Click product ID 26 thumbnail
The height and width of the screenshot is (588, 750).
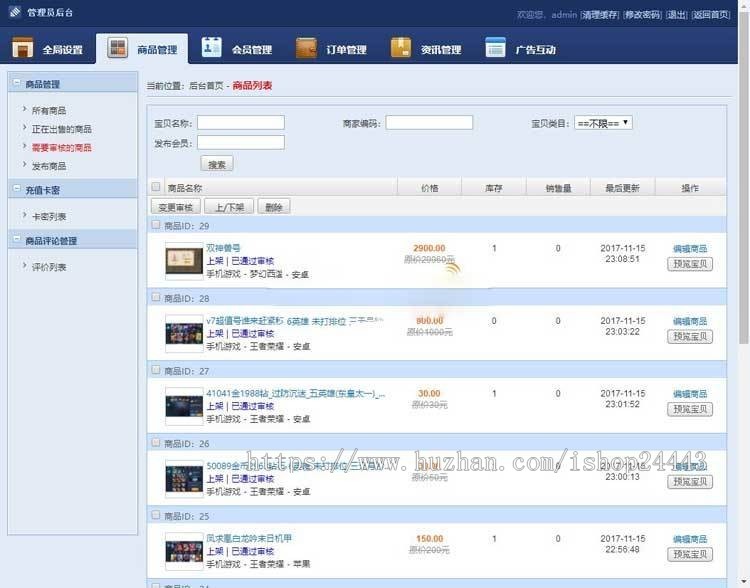click(184, 479)
